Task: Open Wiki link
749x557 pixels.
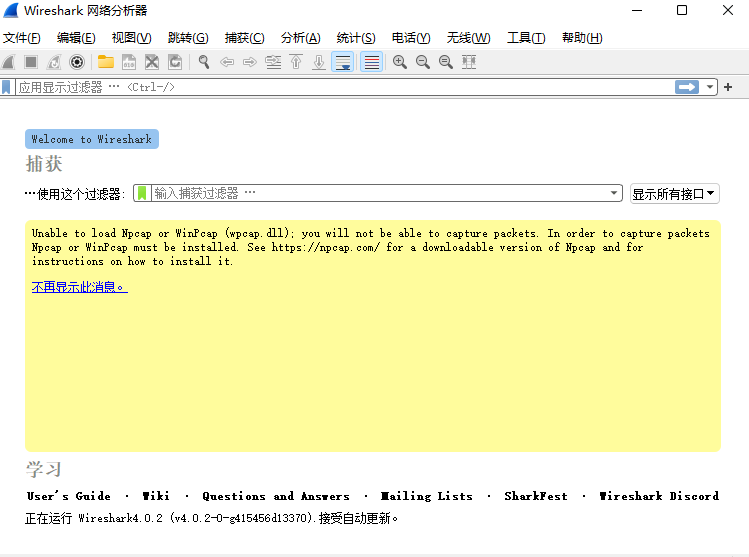Action: [x=156, y=496]
